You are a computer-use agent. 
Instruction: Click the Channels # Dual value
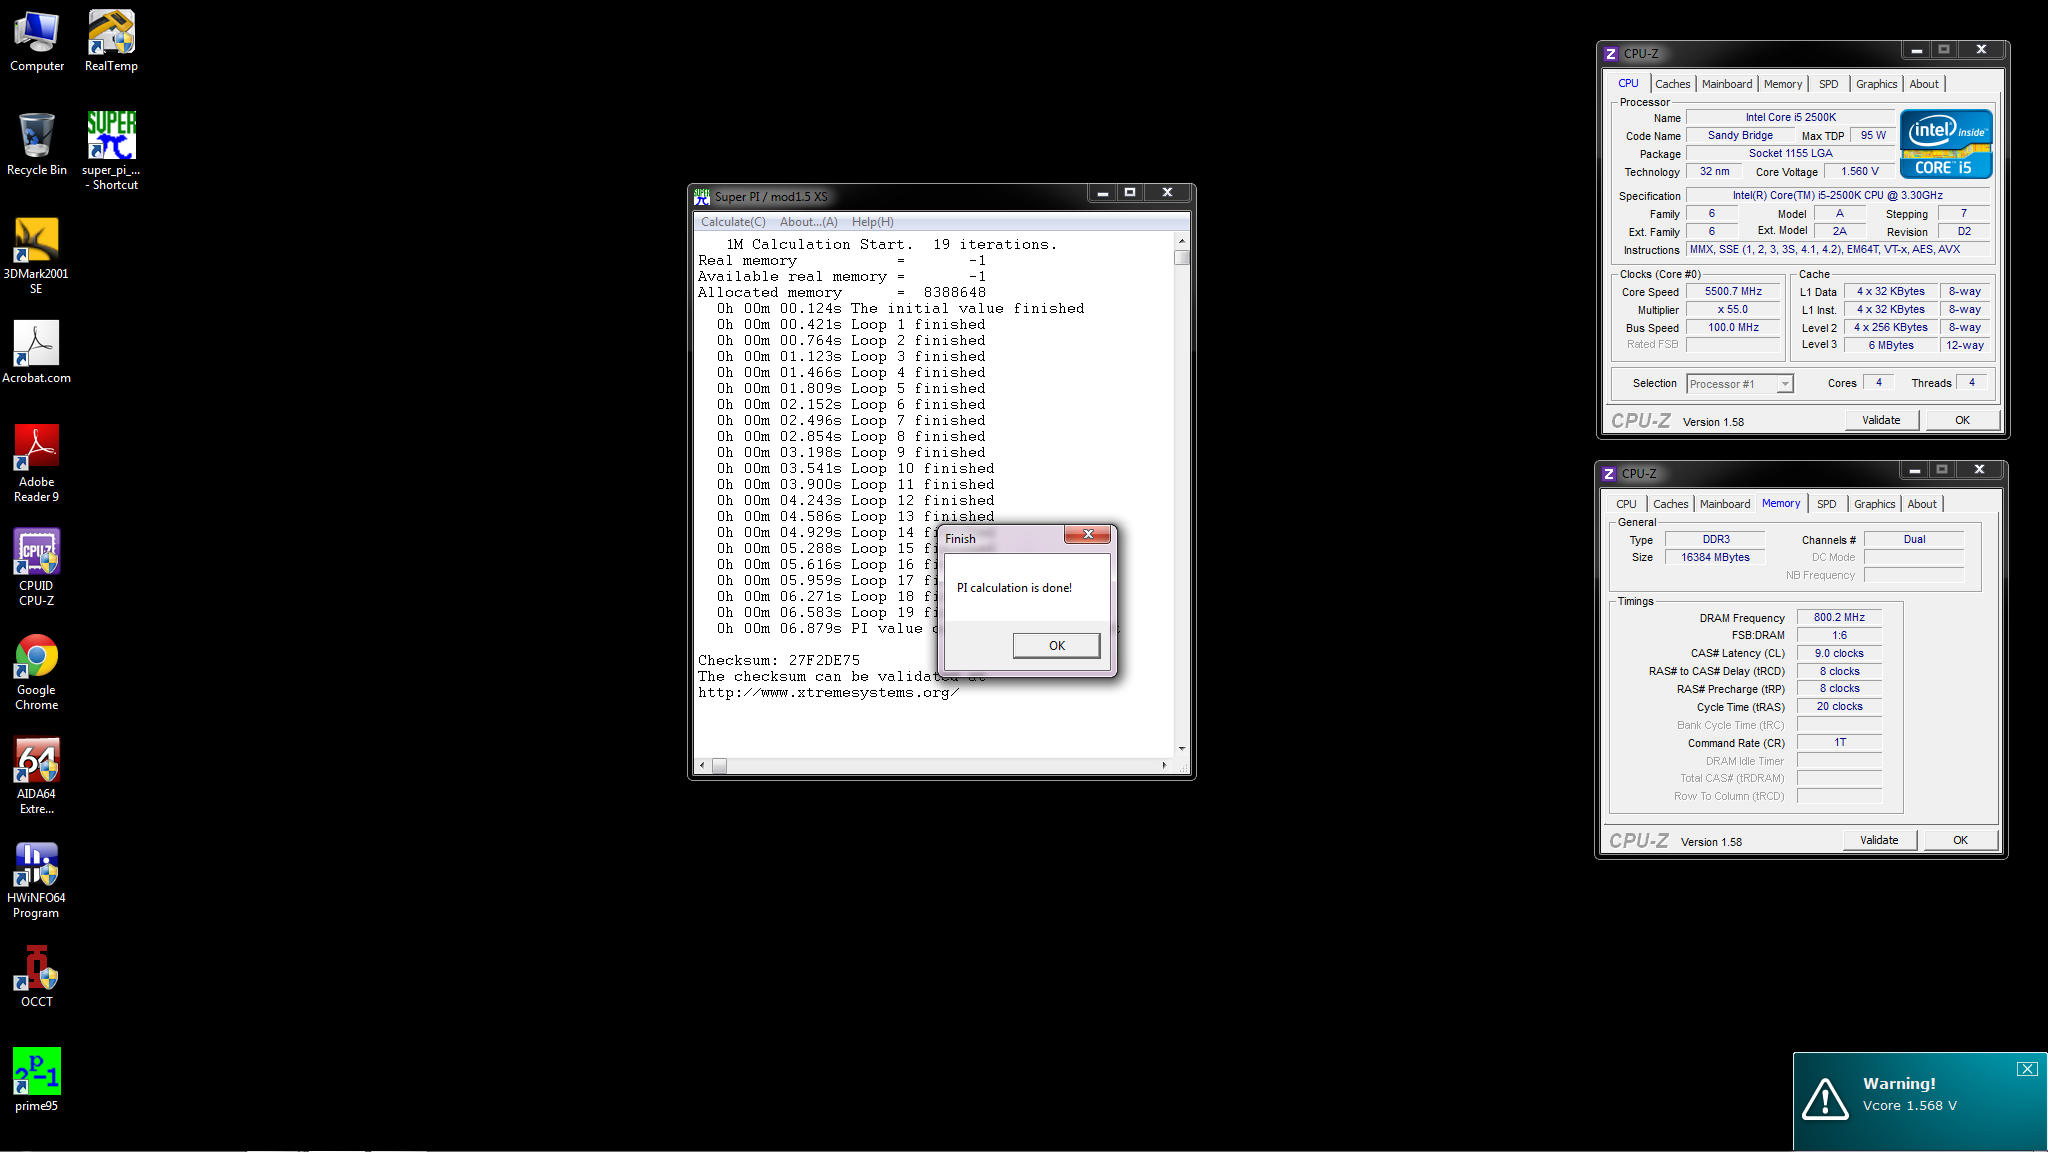[x=1914, y=540]
